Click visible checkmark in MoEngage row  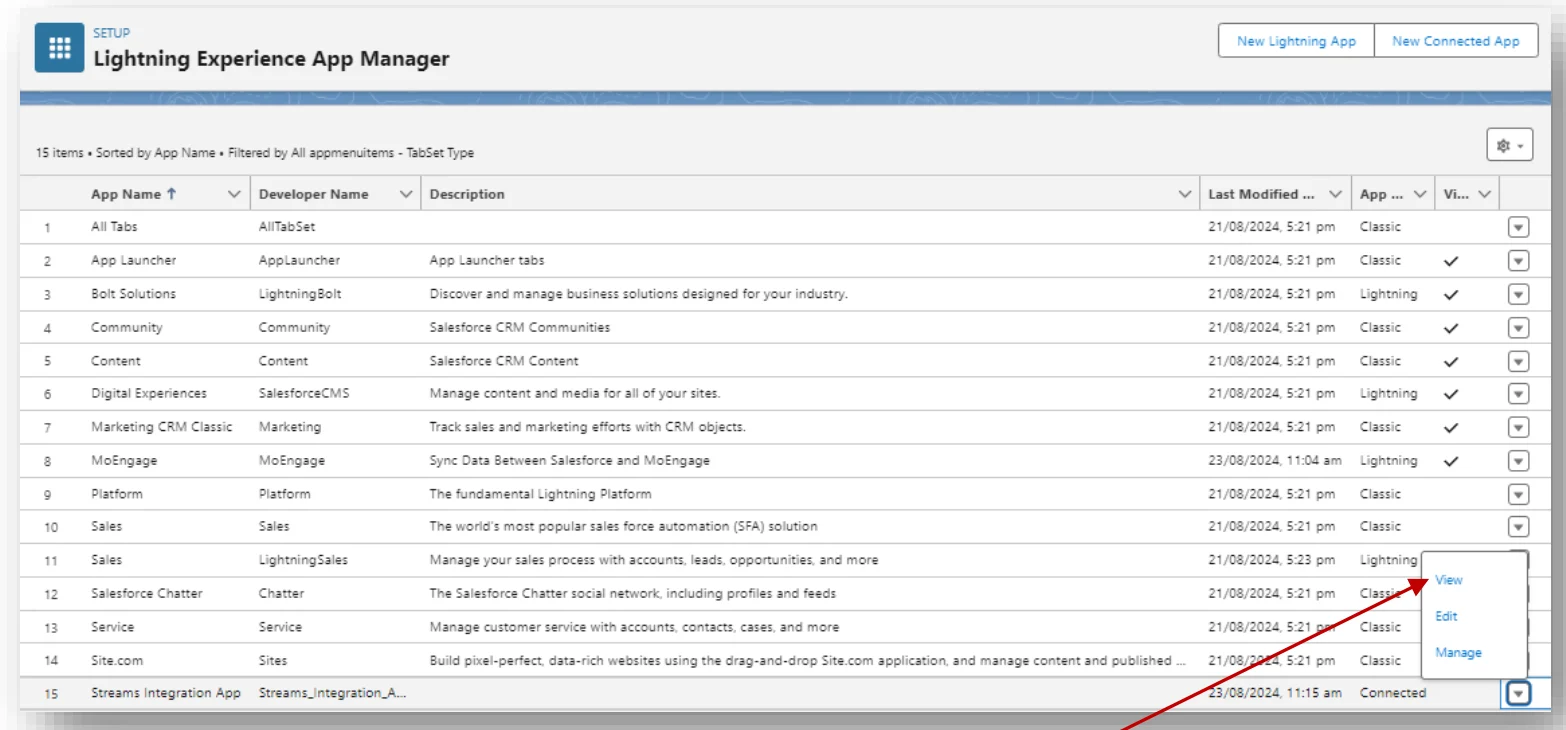(1452, 461)
